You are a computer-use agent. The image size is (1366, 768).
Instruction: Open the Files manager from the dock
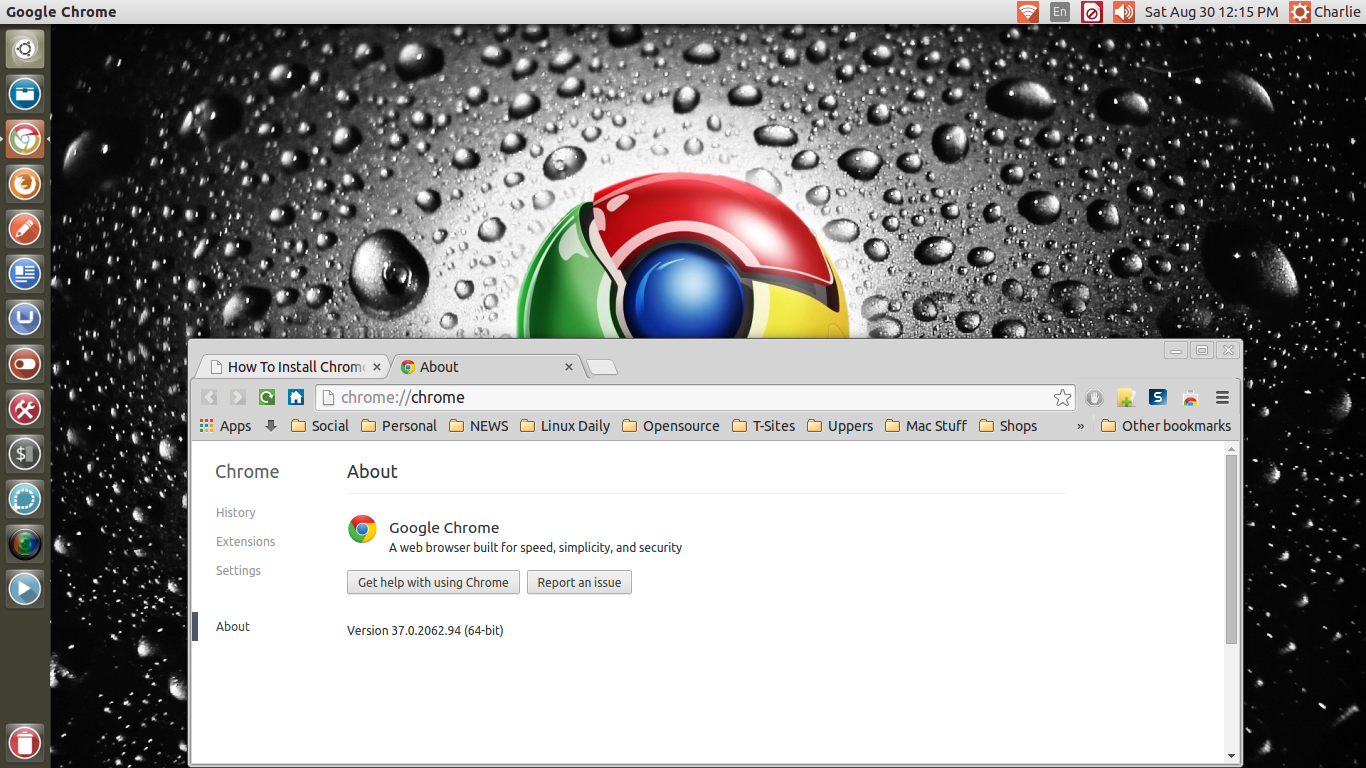tap(25, 94)
